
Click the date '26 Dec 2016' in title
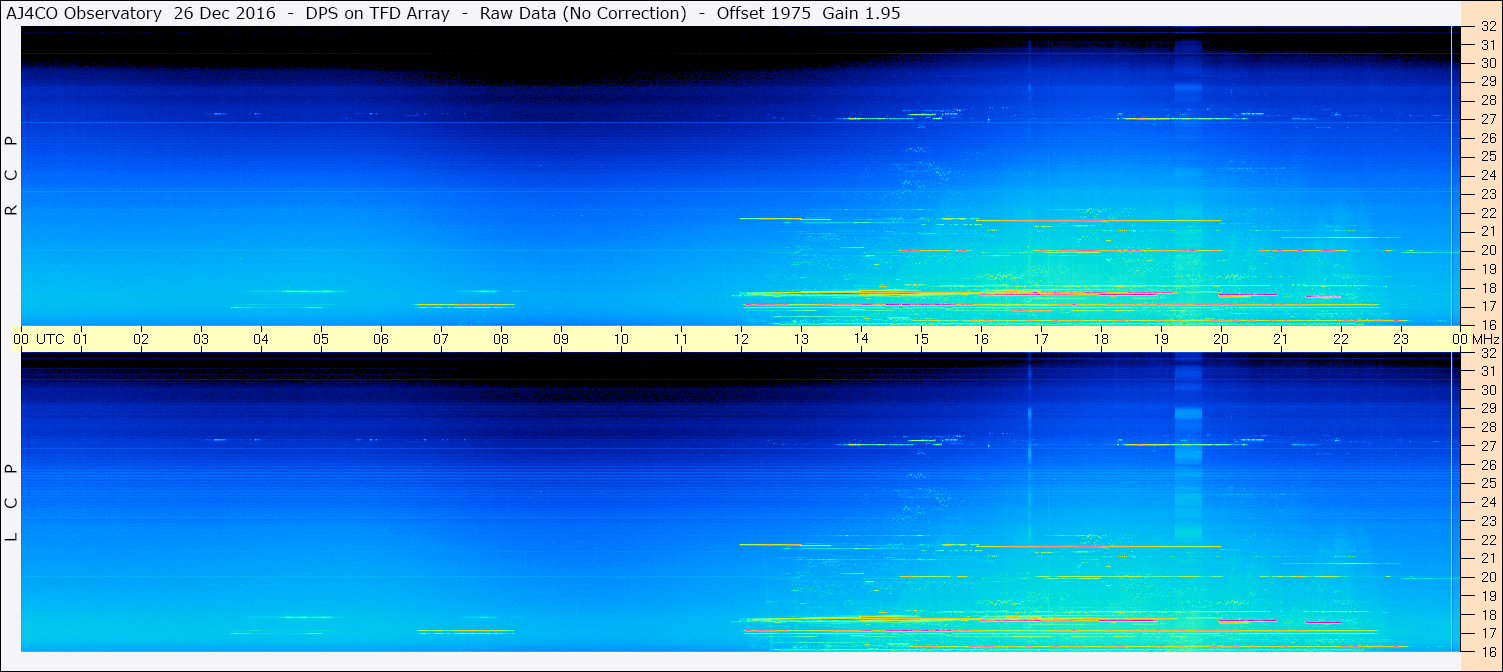[x=225, y=13]
